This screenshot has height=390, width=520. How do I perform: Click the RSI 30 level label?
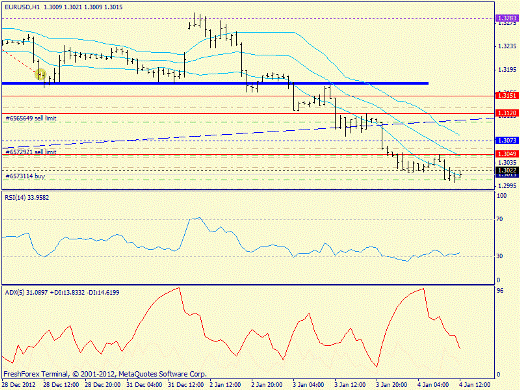click(x=500, y=256)
